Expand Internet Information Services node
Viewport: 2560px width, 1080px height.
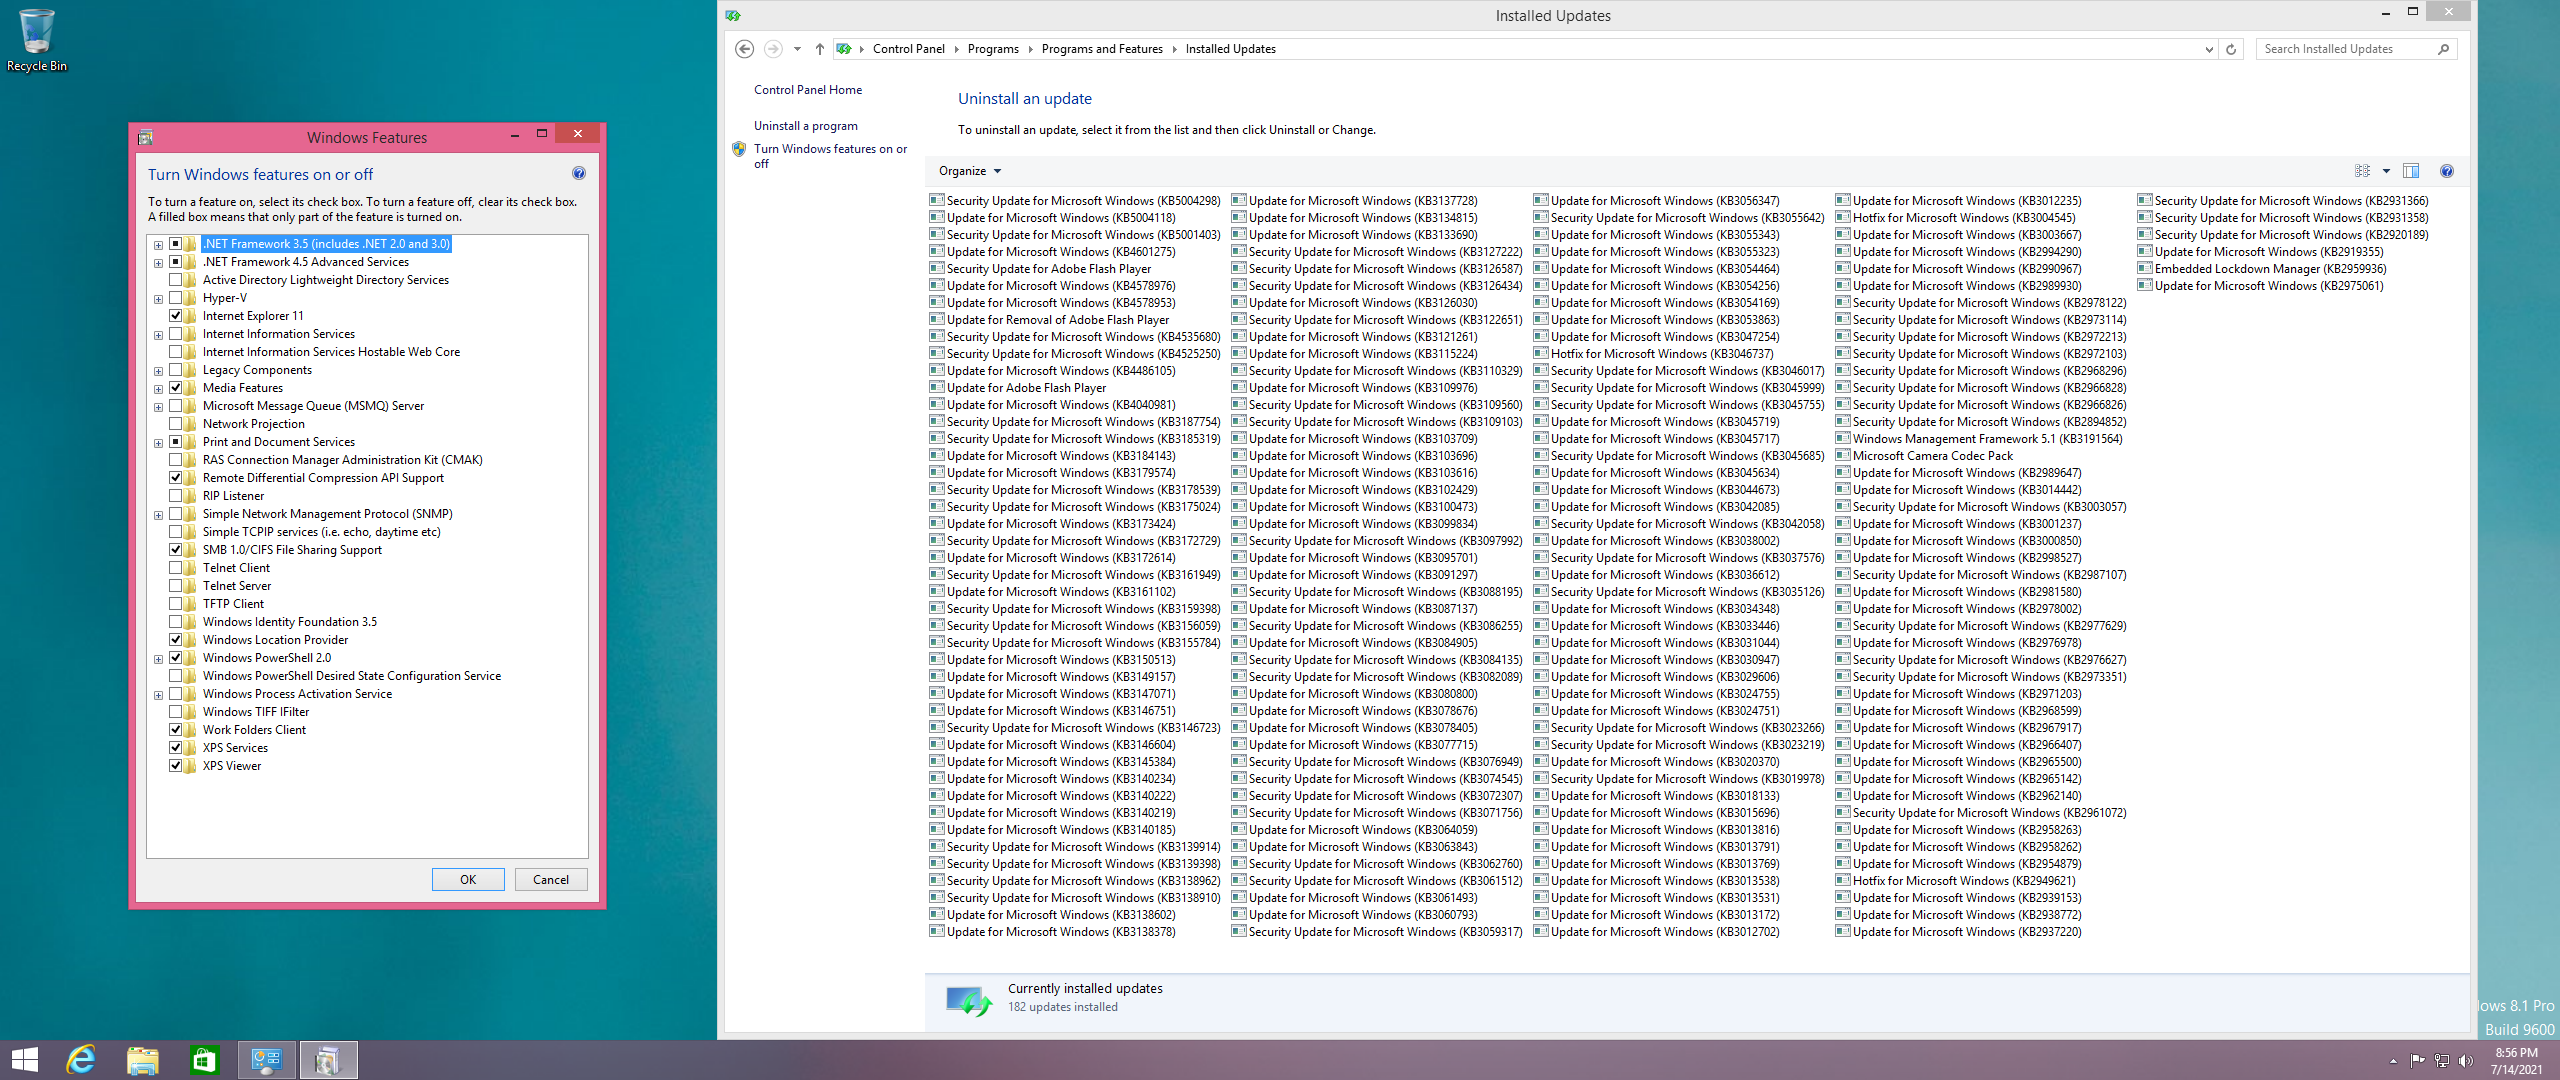click(x=158, y=335)
